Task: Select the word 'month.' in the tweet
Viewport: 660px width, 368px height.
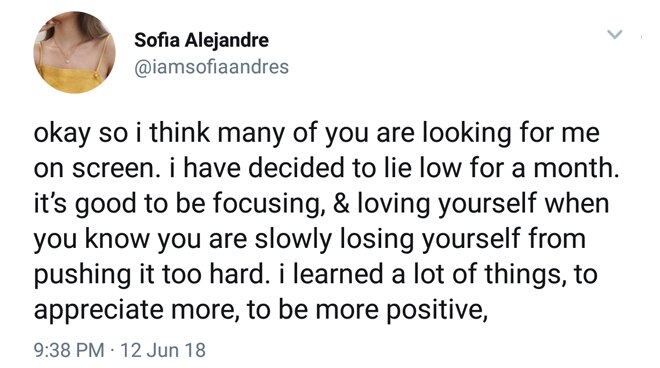Action: tap(577, 168)
